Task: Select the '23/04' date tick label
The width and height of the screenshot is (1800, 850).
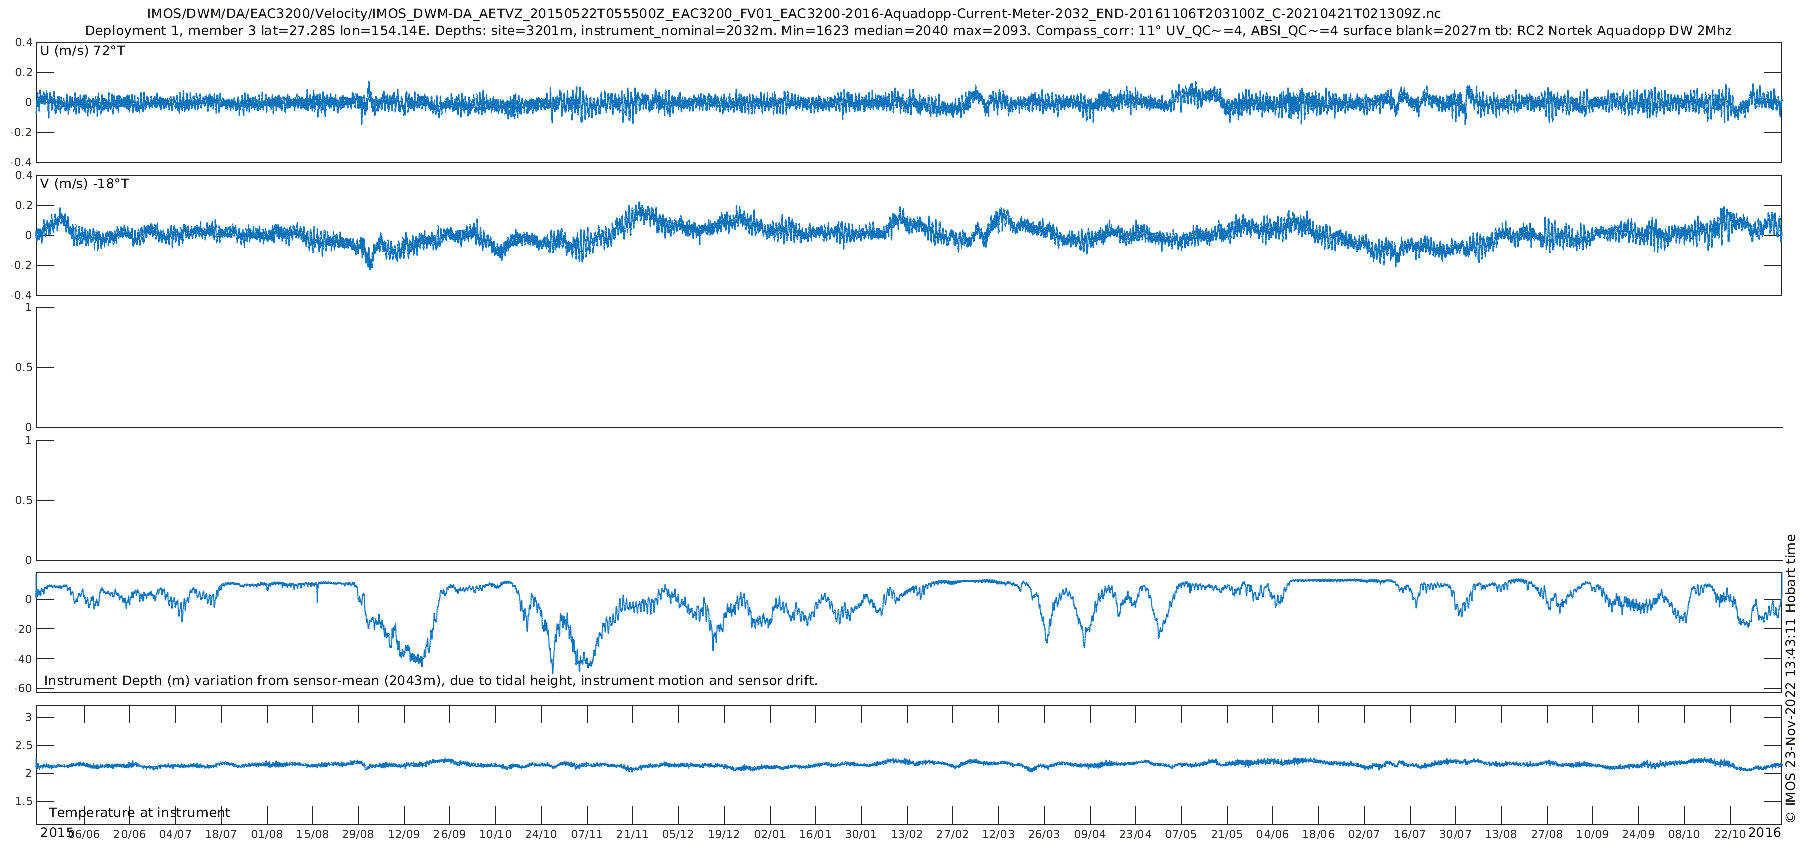Action: pos(1135,834)
